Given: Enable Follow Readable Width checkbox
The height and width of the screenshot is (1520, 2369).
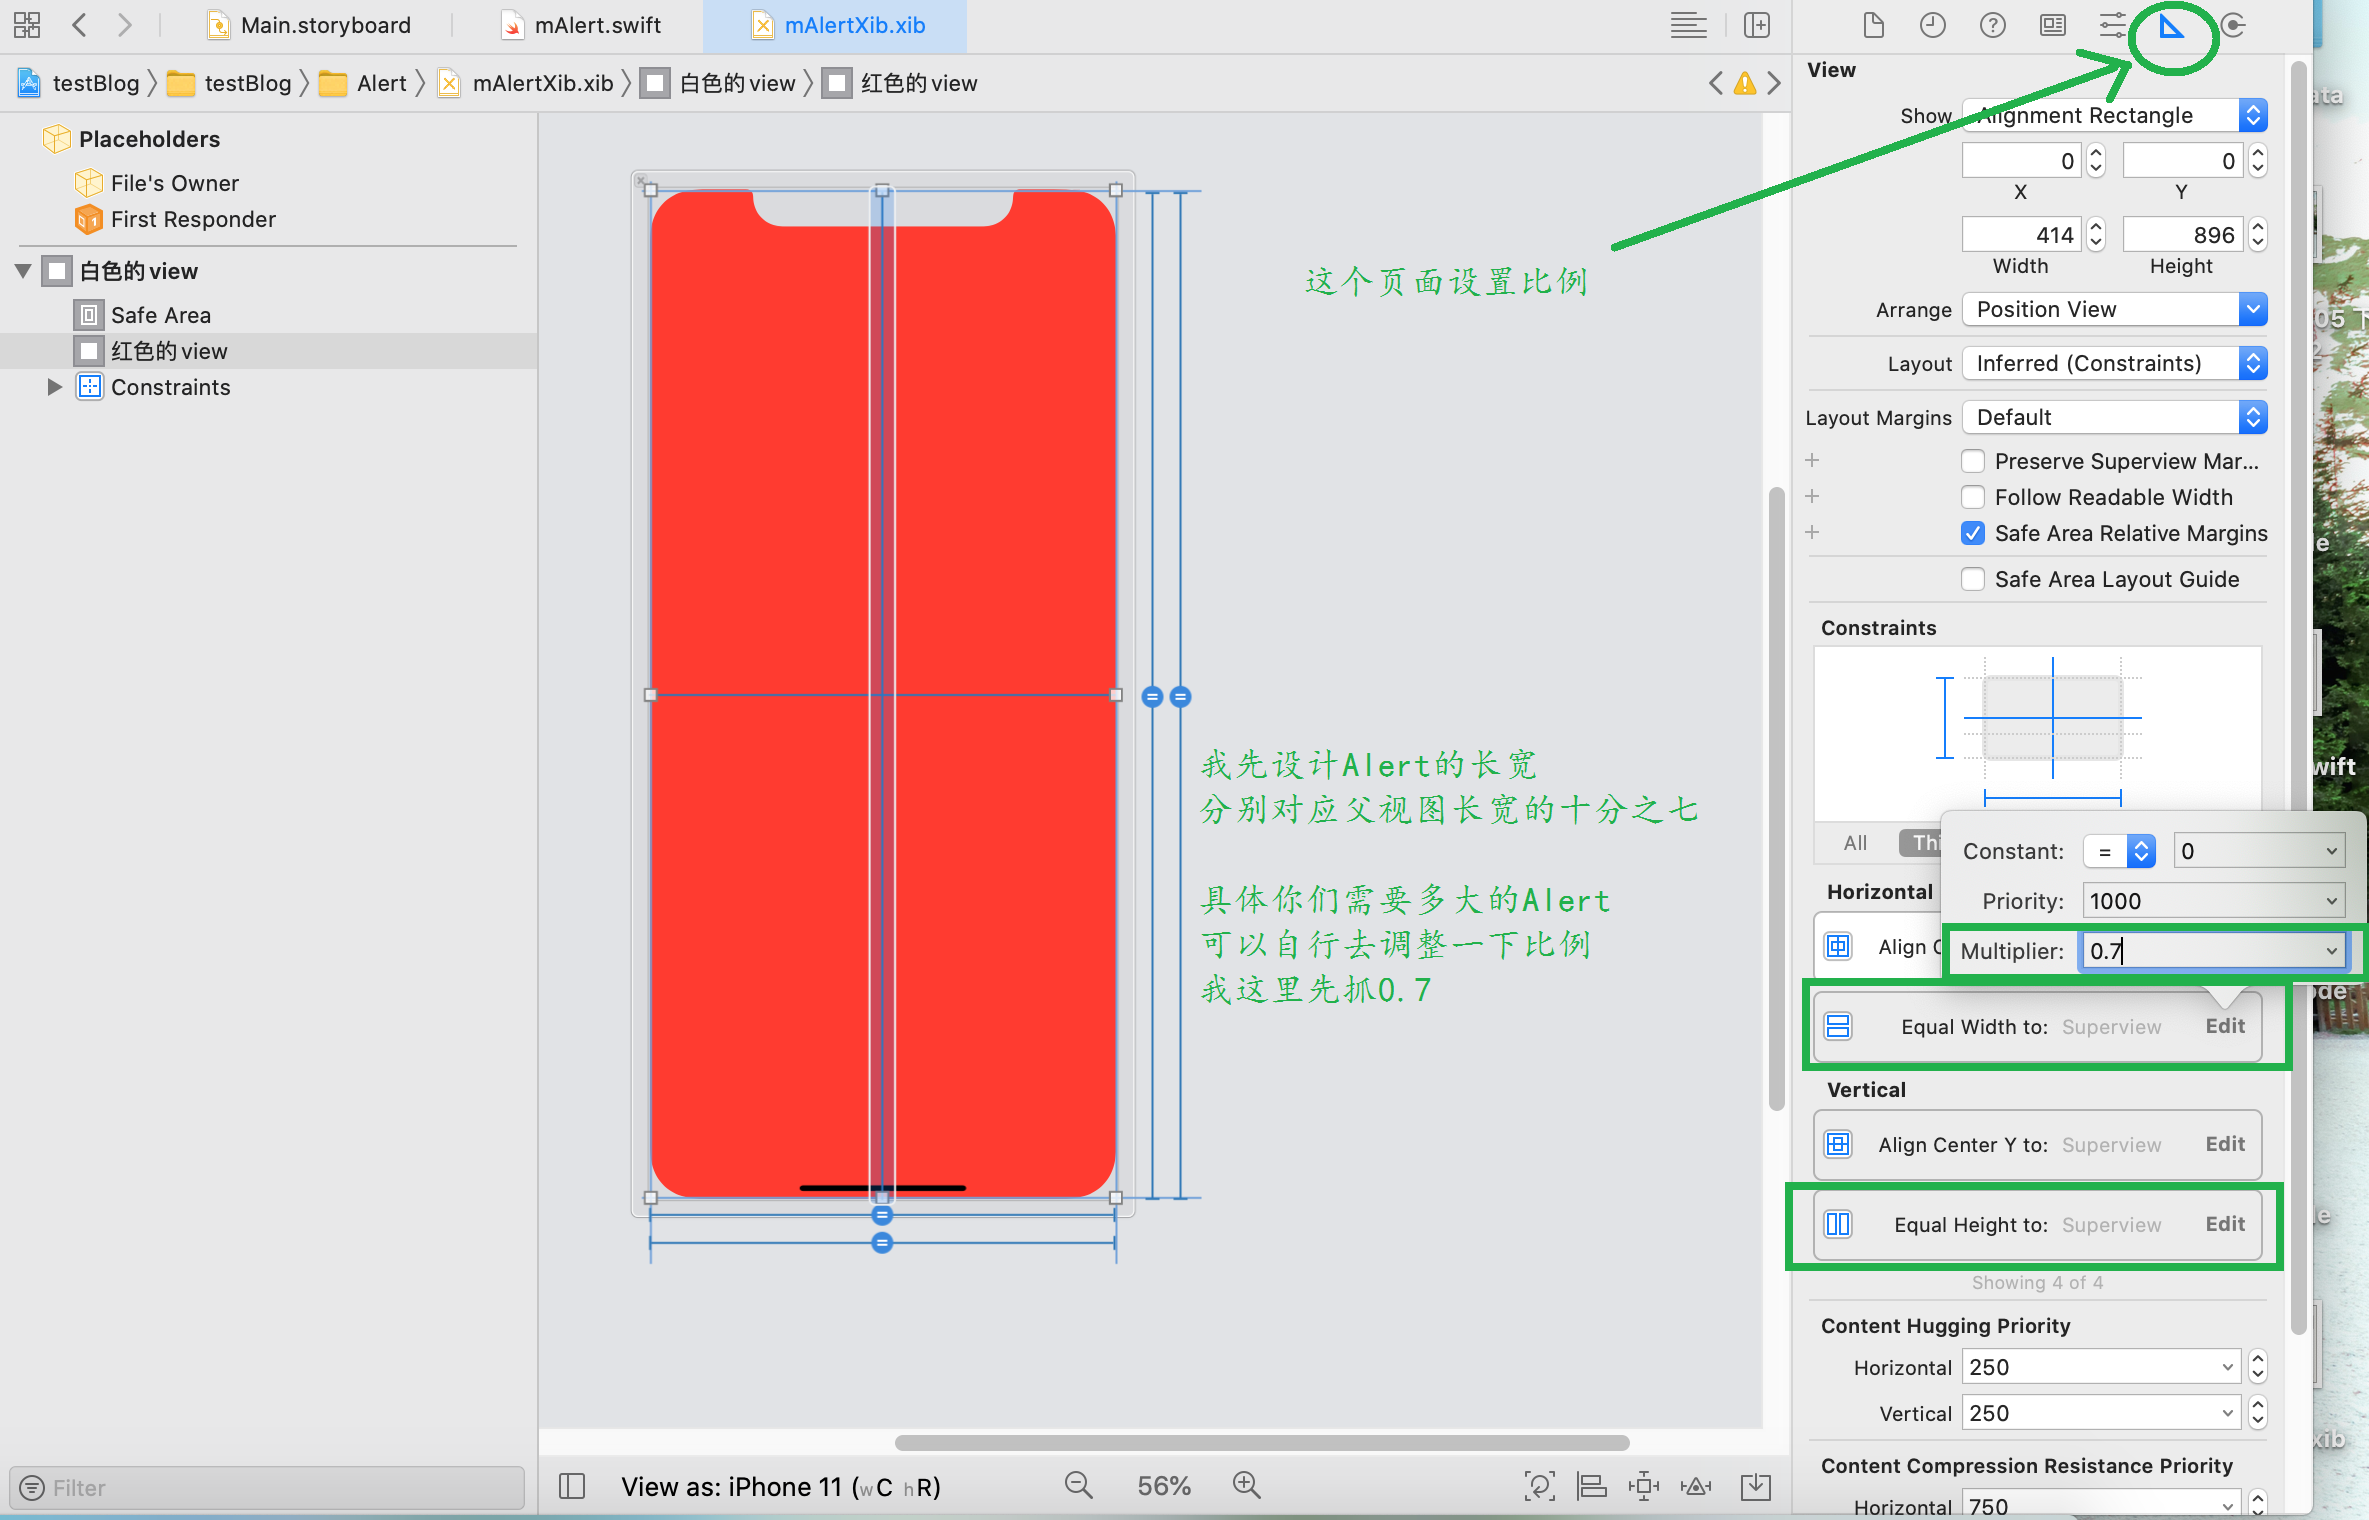Looking at the screenshot, I should point(1974,497).
